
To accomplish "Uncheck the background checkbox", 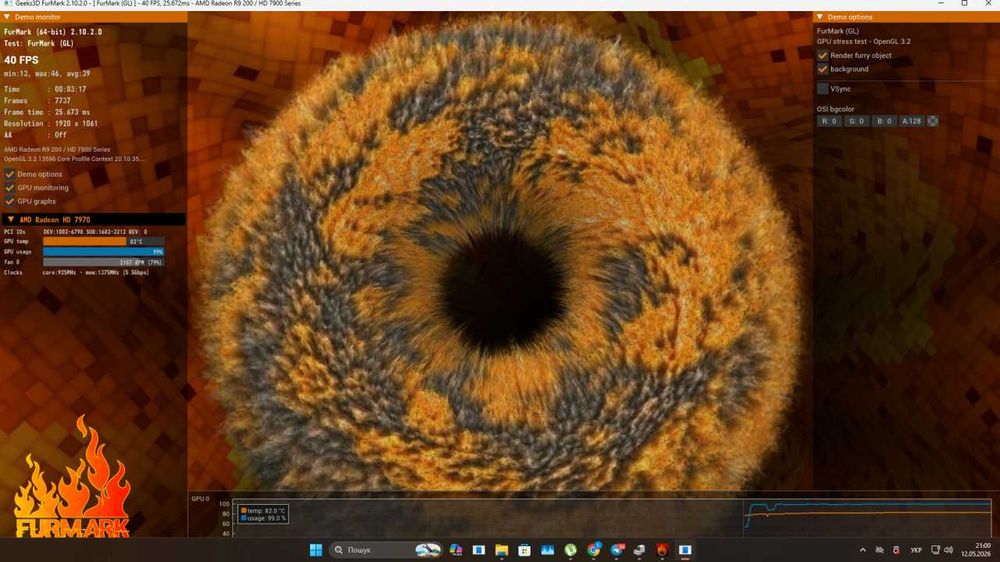I will [x=823, y=69].
